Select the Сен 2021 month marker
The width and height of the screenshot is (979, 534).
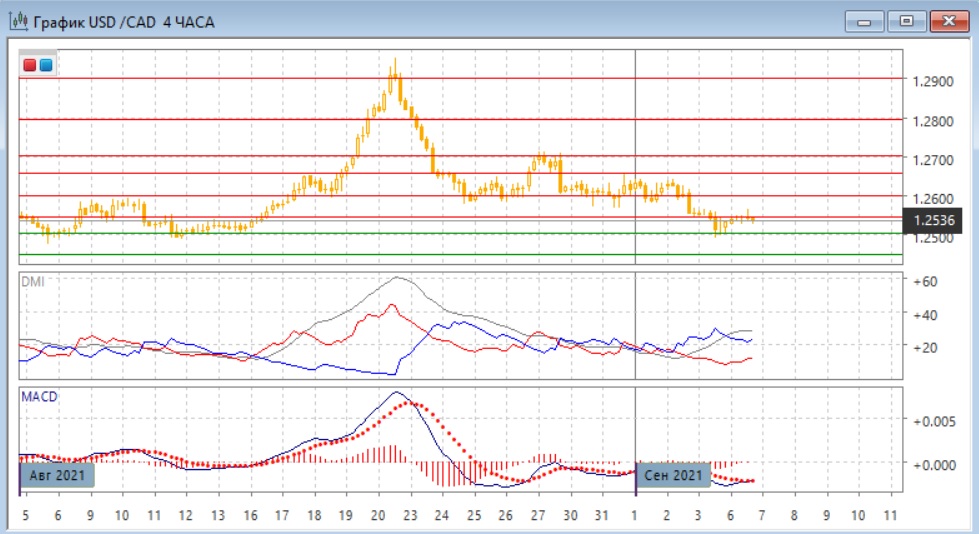[x=673, y=474]
